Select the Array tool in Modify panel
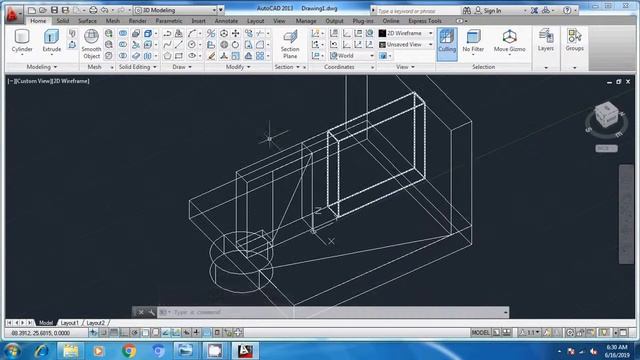The height and width of the screenshot is (360, 640). pyautogui.click(x=260, y=56)
